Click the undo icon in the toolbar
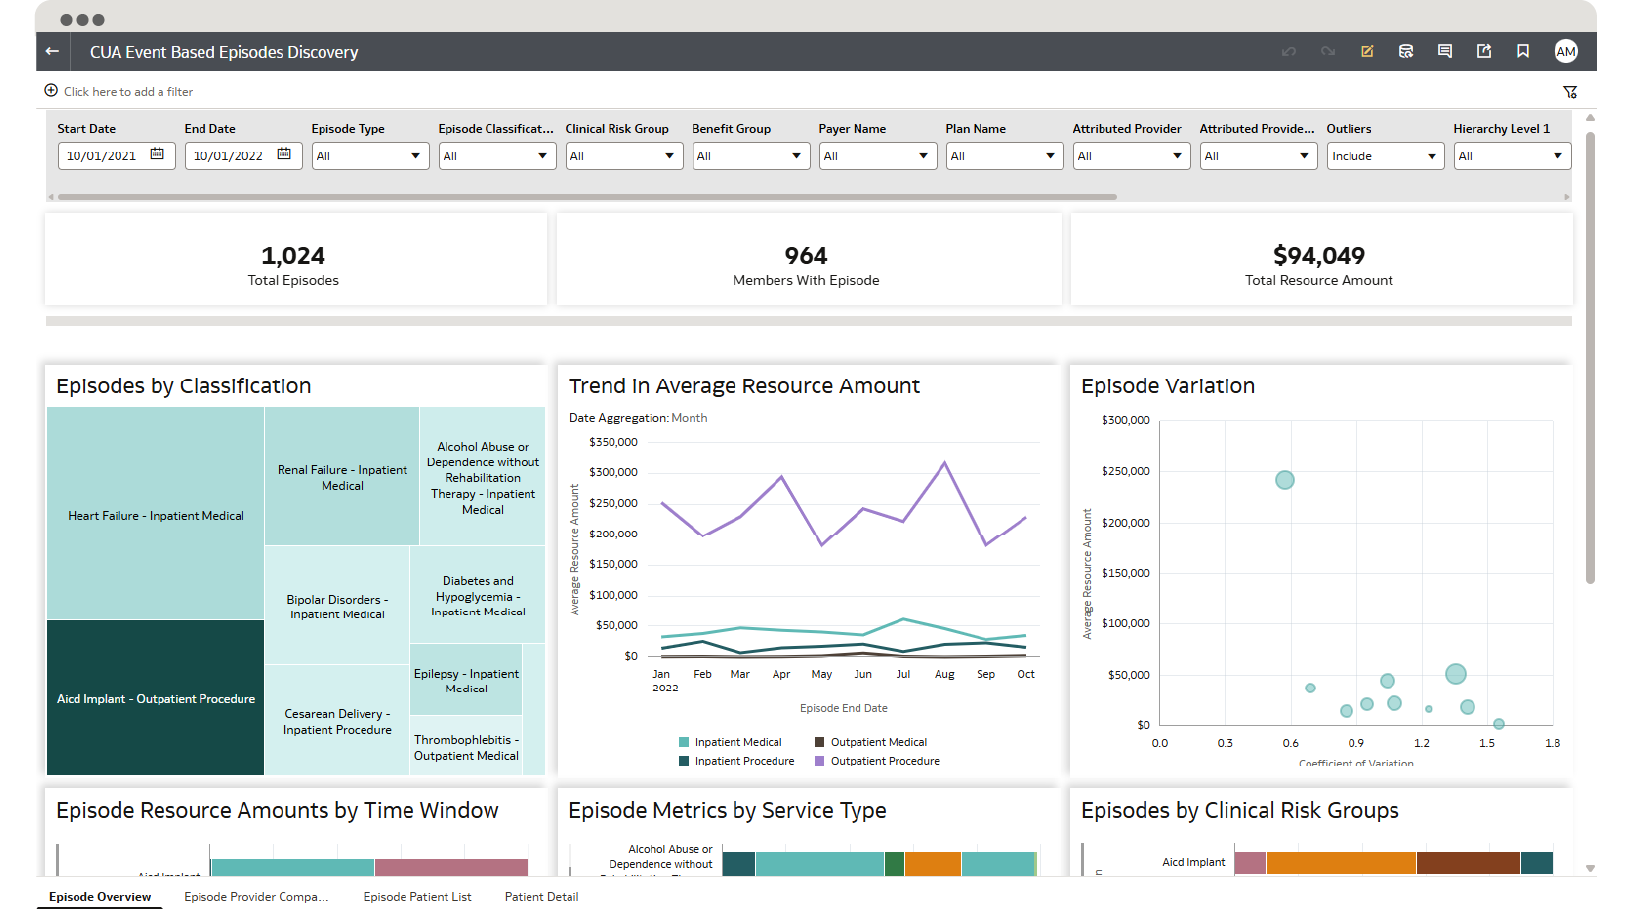Image resolution: width=1634 pixels, height=919 pixels. pos(1288,51)
